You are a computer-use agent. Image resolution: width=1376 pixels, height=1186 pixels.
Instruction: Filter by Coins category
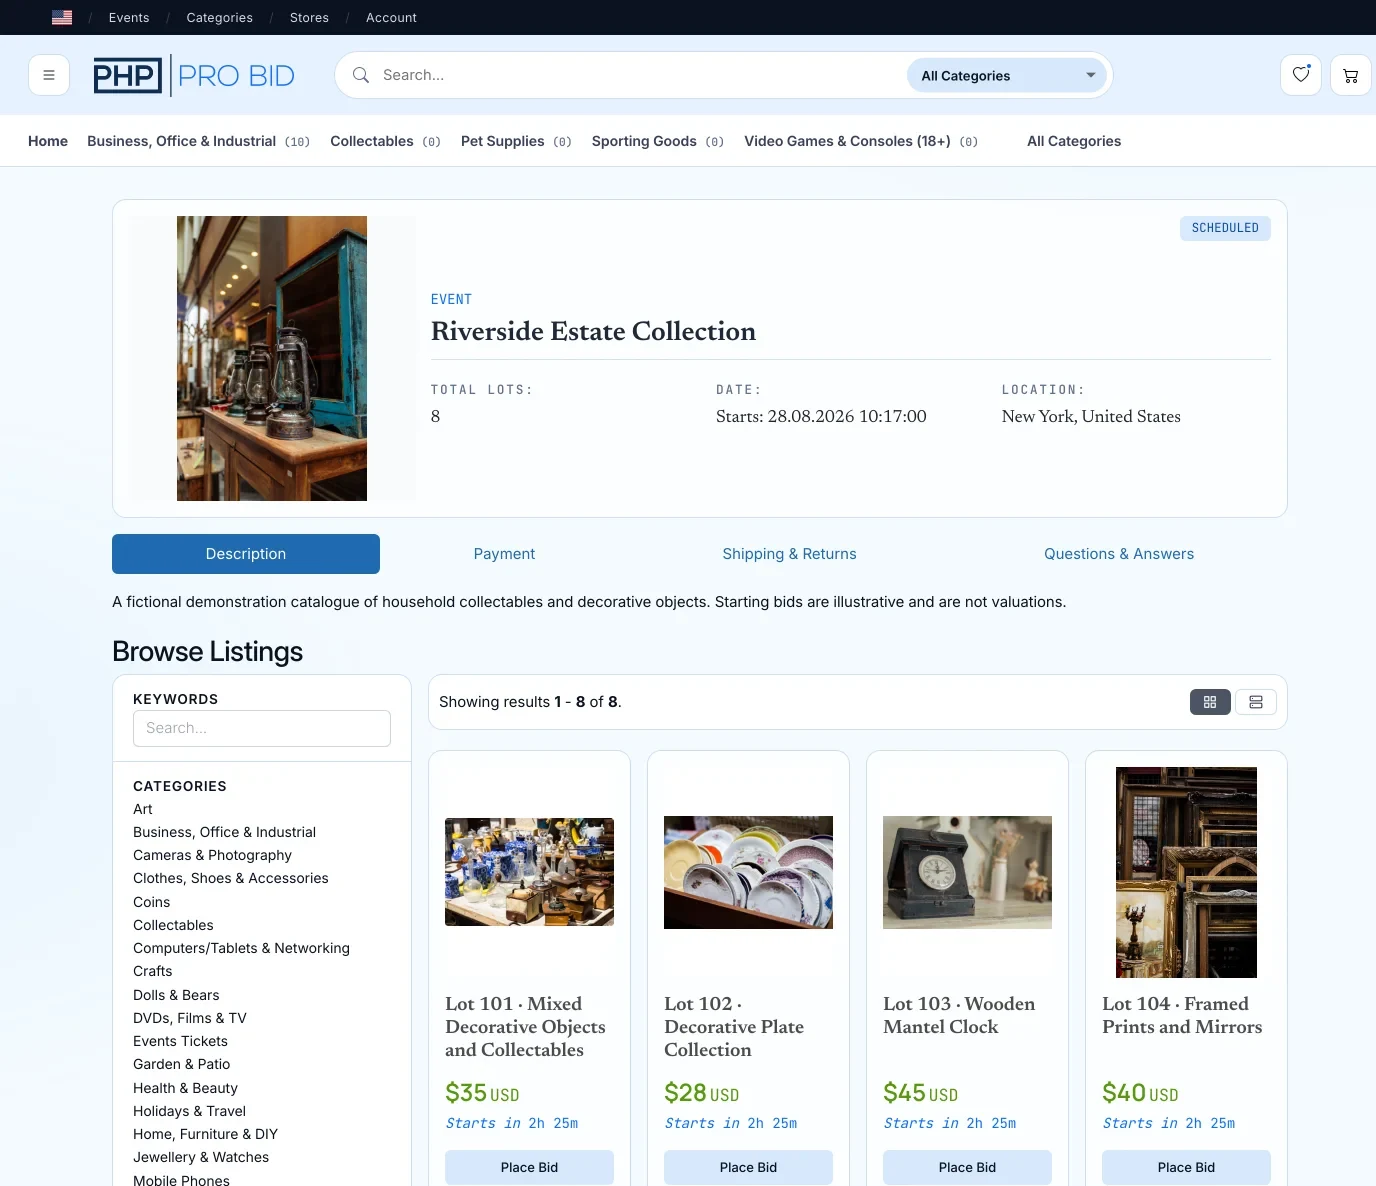pyautogui.click(x=151, y=902)
